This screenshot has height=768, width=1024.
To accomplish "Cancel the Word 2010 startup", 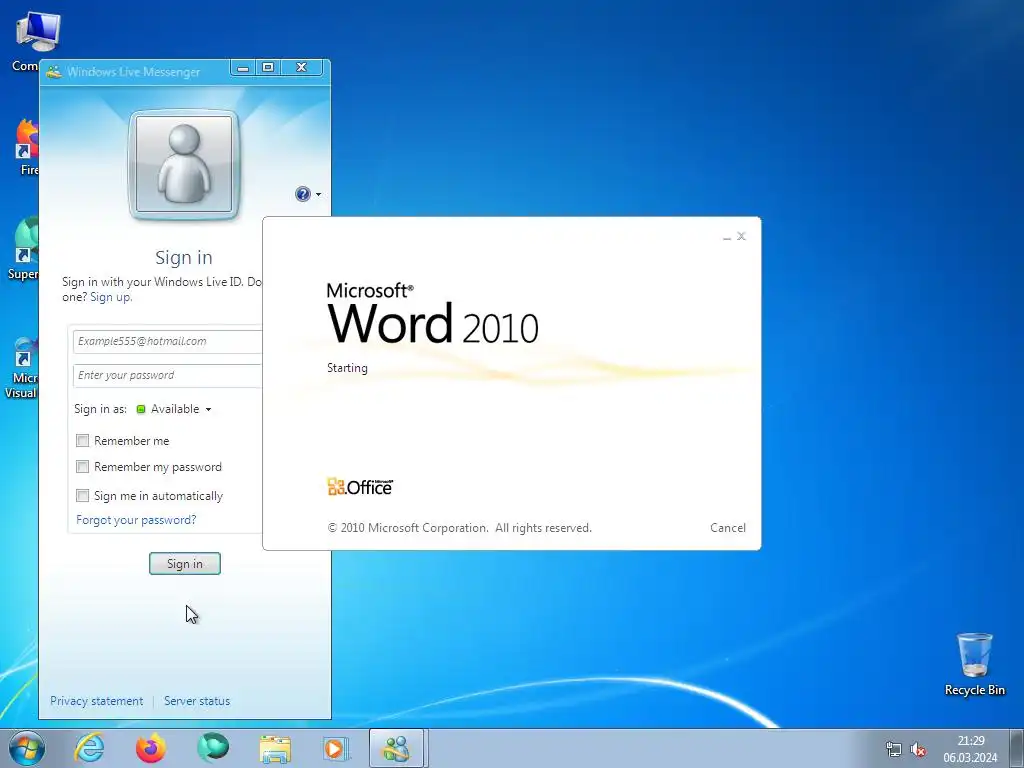I will point(728,528).
